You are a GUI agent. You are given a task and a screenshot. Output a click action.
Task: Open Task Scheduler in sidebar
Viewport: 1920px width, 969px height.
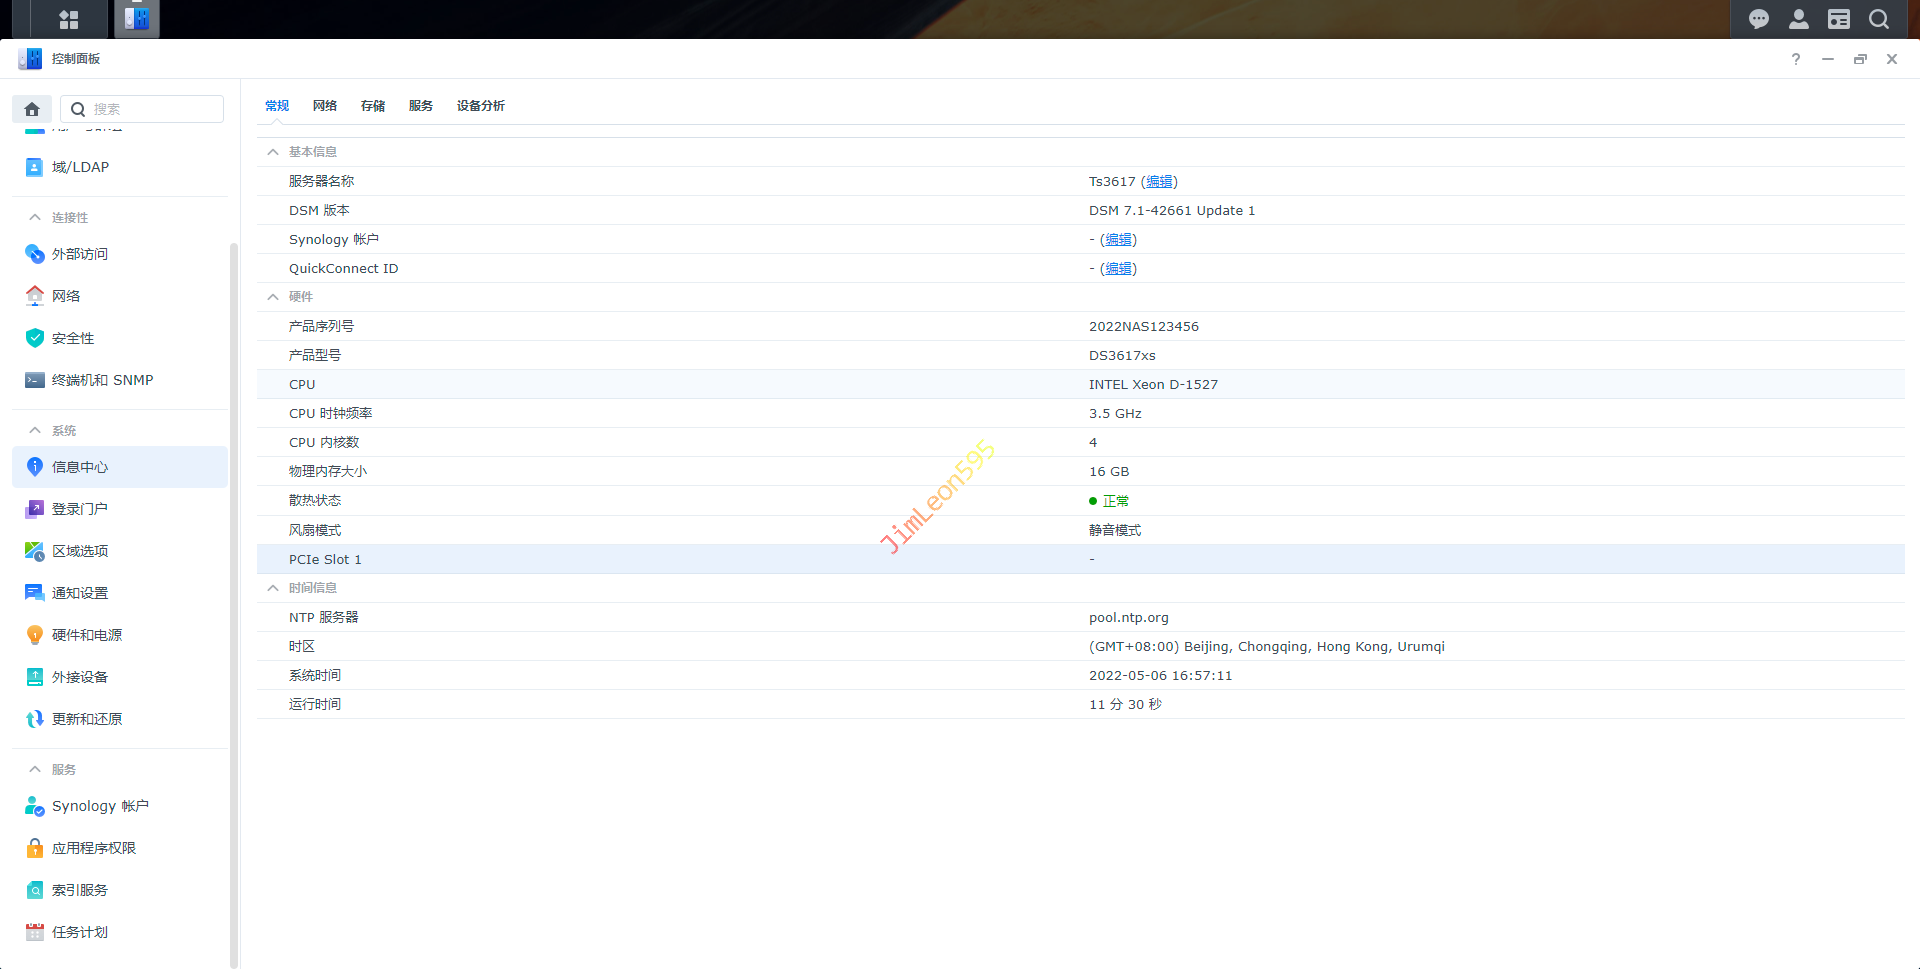coord(80,932)
